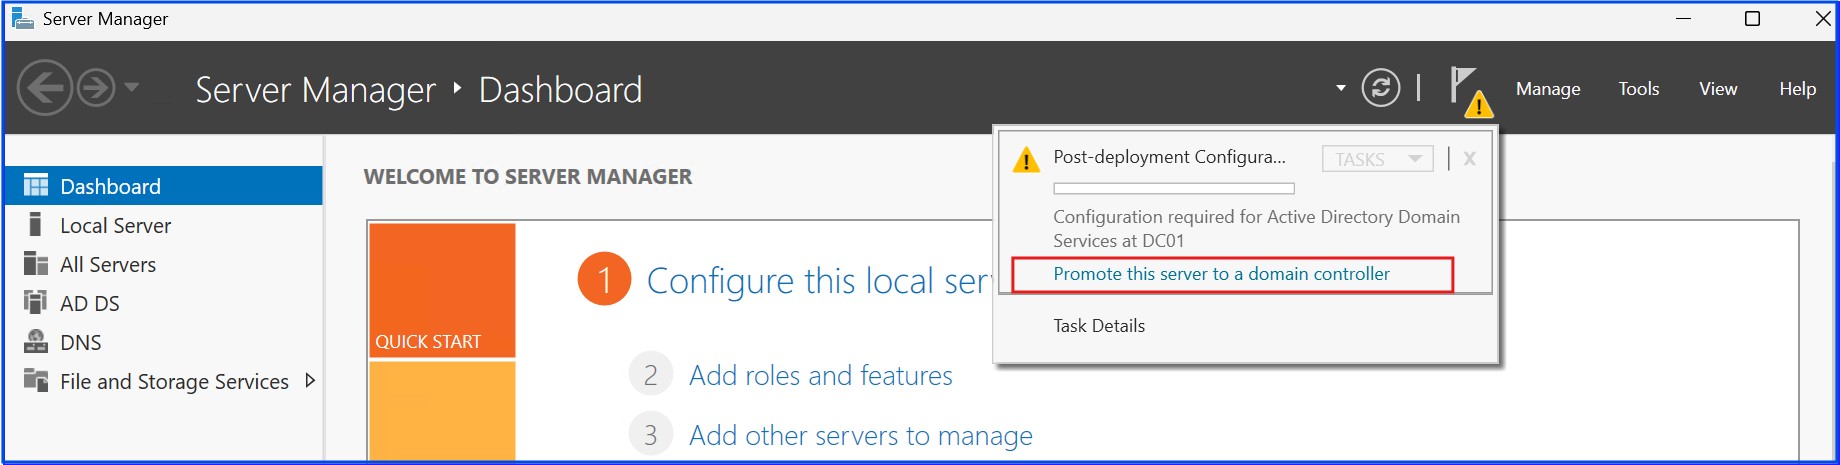
Task: Click the Local Server icon
Action: click(36, 224)
